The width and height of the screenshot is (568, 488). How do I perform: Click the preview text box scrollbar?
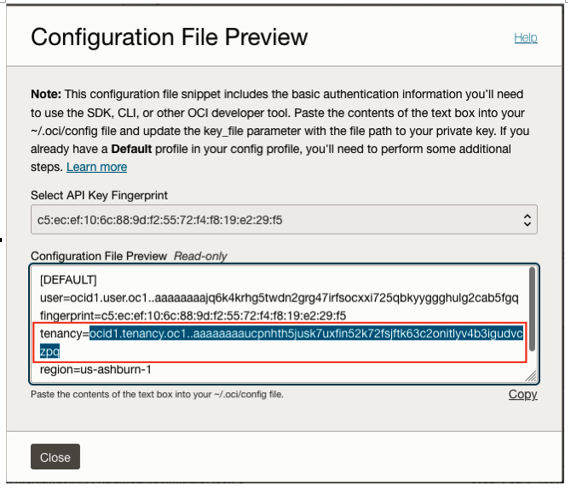click(532, 309)
